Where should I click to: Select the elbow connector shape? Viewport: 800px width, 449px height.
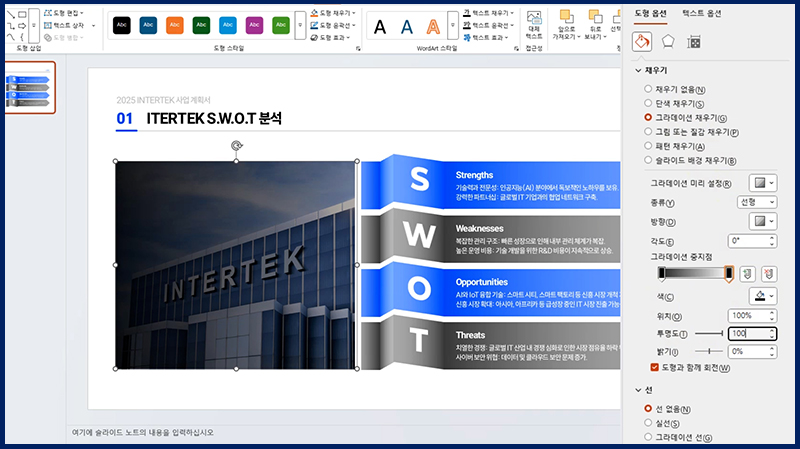pos(11,26)
